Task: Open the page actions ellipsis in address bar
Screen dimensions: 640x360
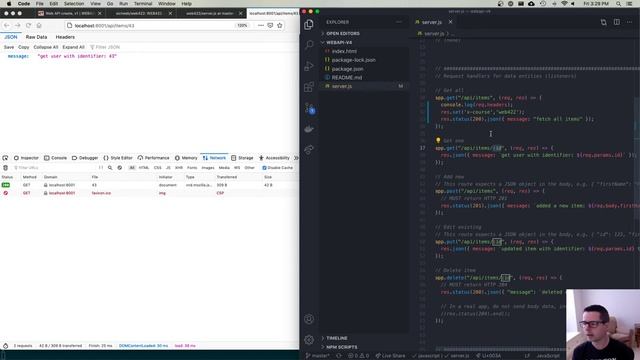Action: [261, 25]
